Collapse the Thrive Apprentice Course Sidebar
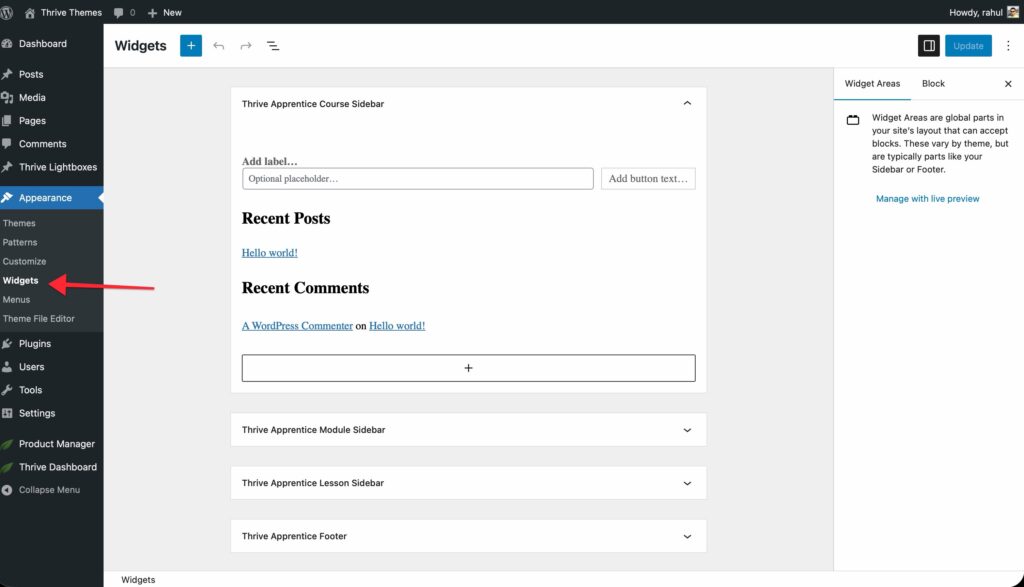Image resolution: width=1024 pixels, height=587 pixels. click(x=686, y=104)
